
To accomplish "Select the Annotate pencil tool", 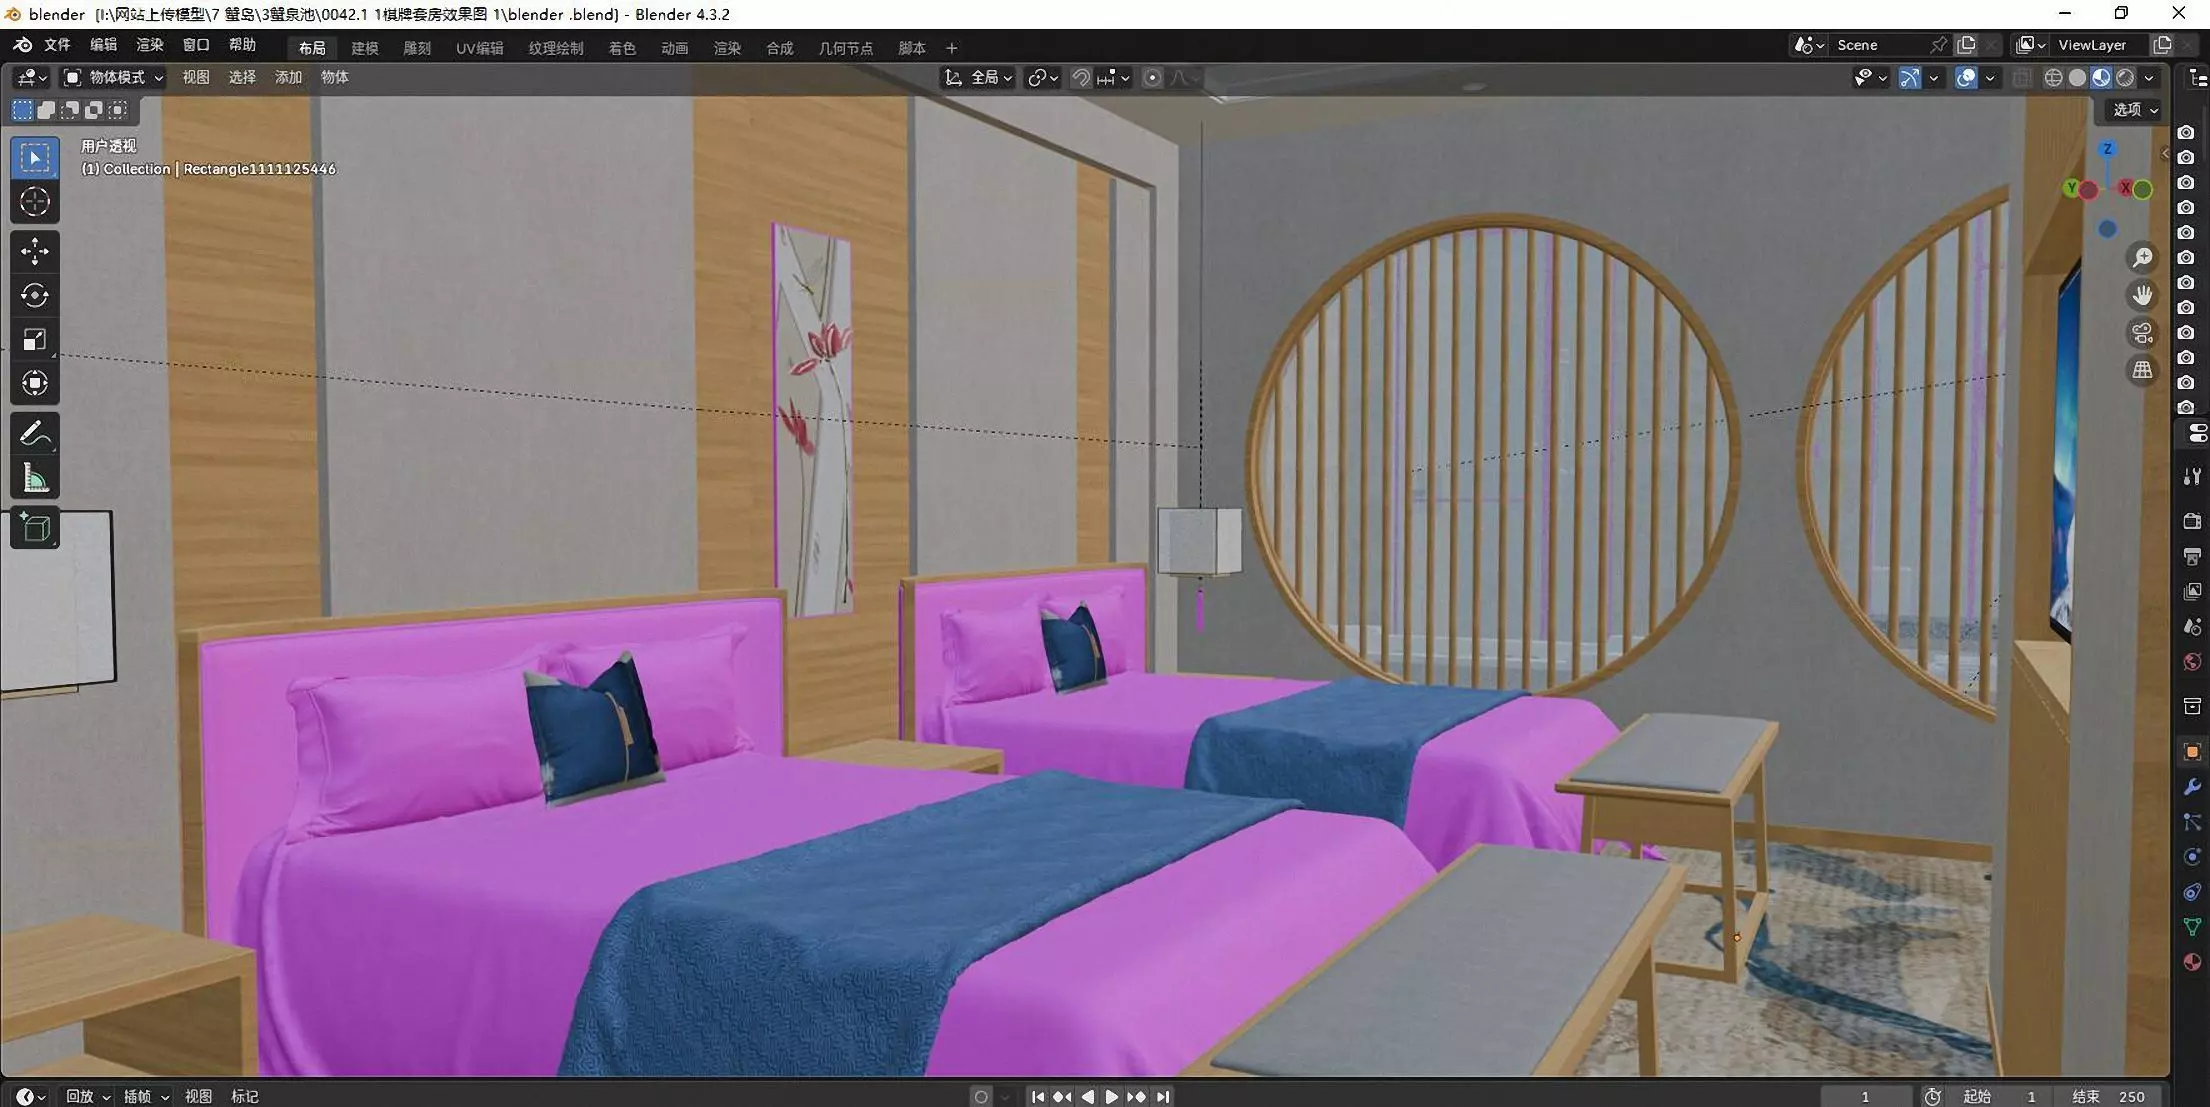I will pos(35,433).
